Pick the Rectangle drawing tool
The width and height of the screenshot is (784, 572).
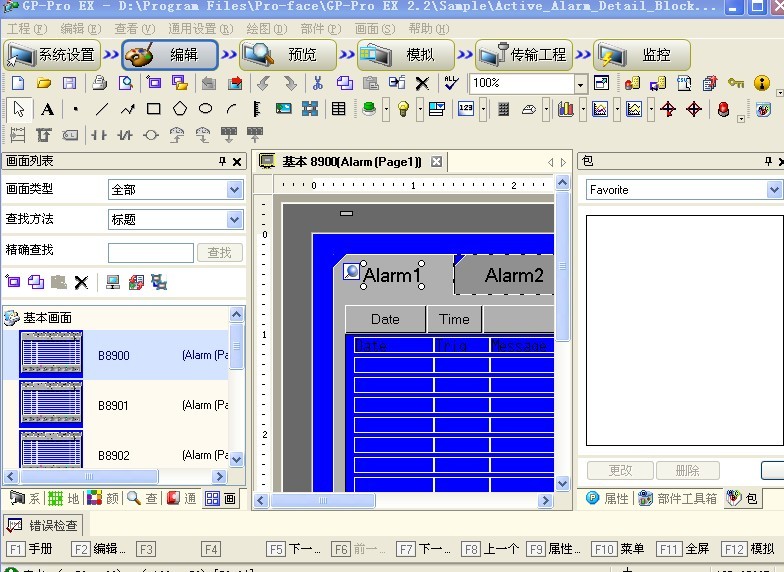[153, 109]
